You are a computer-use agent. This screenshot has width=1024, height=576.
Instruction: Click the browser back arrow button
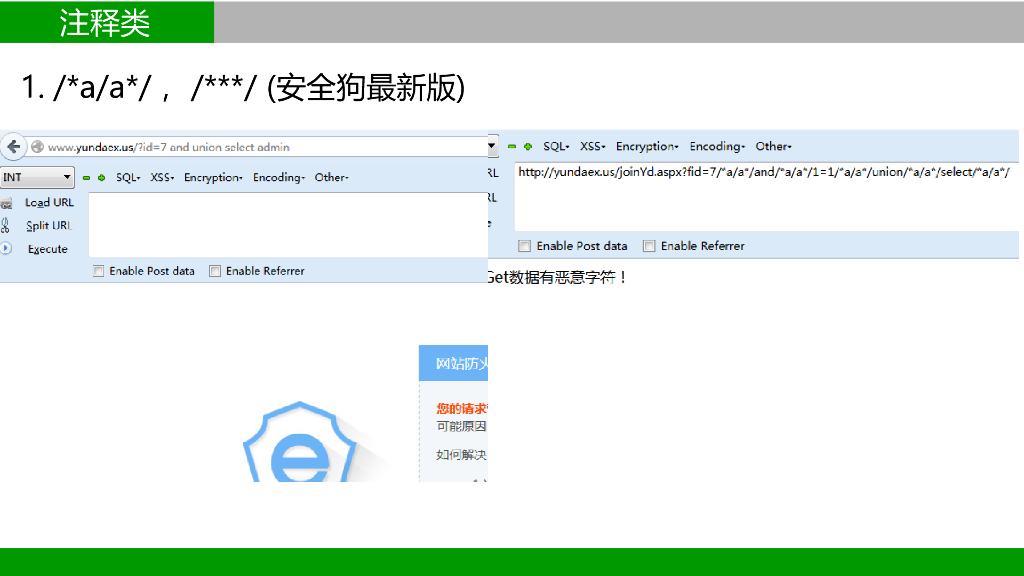point(14,147)
